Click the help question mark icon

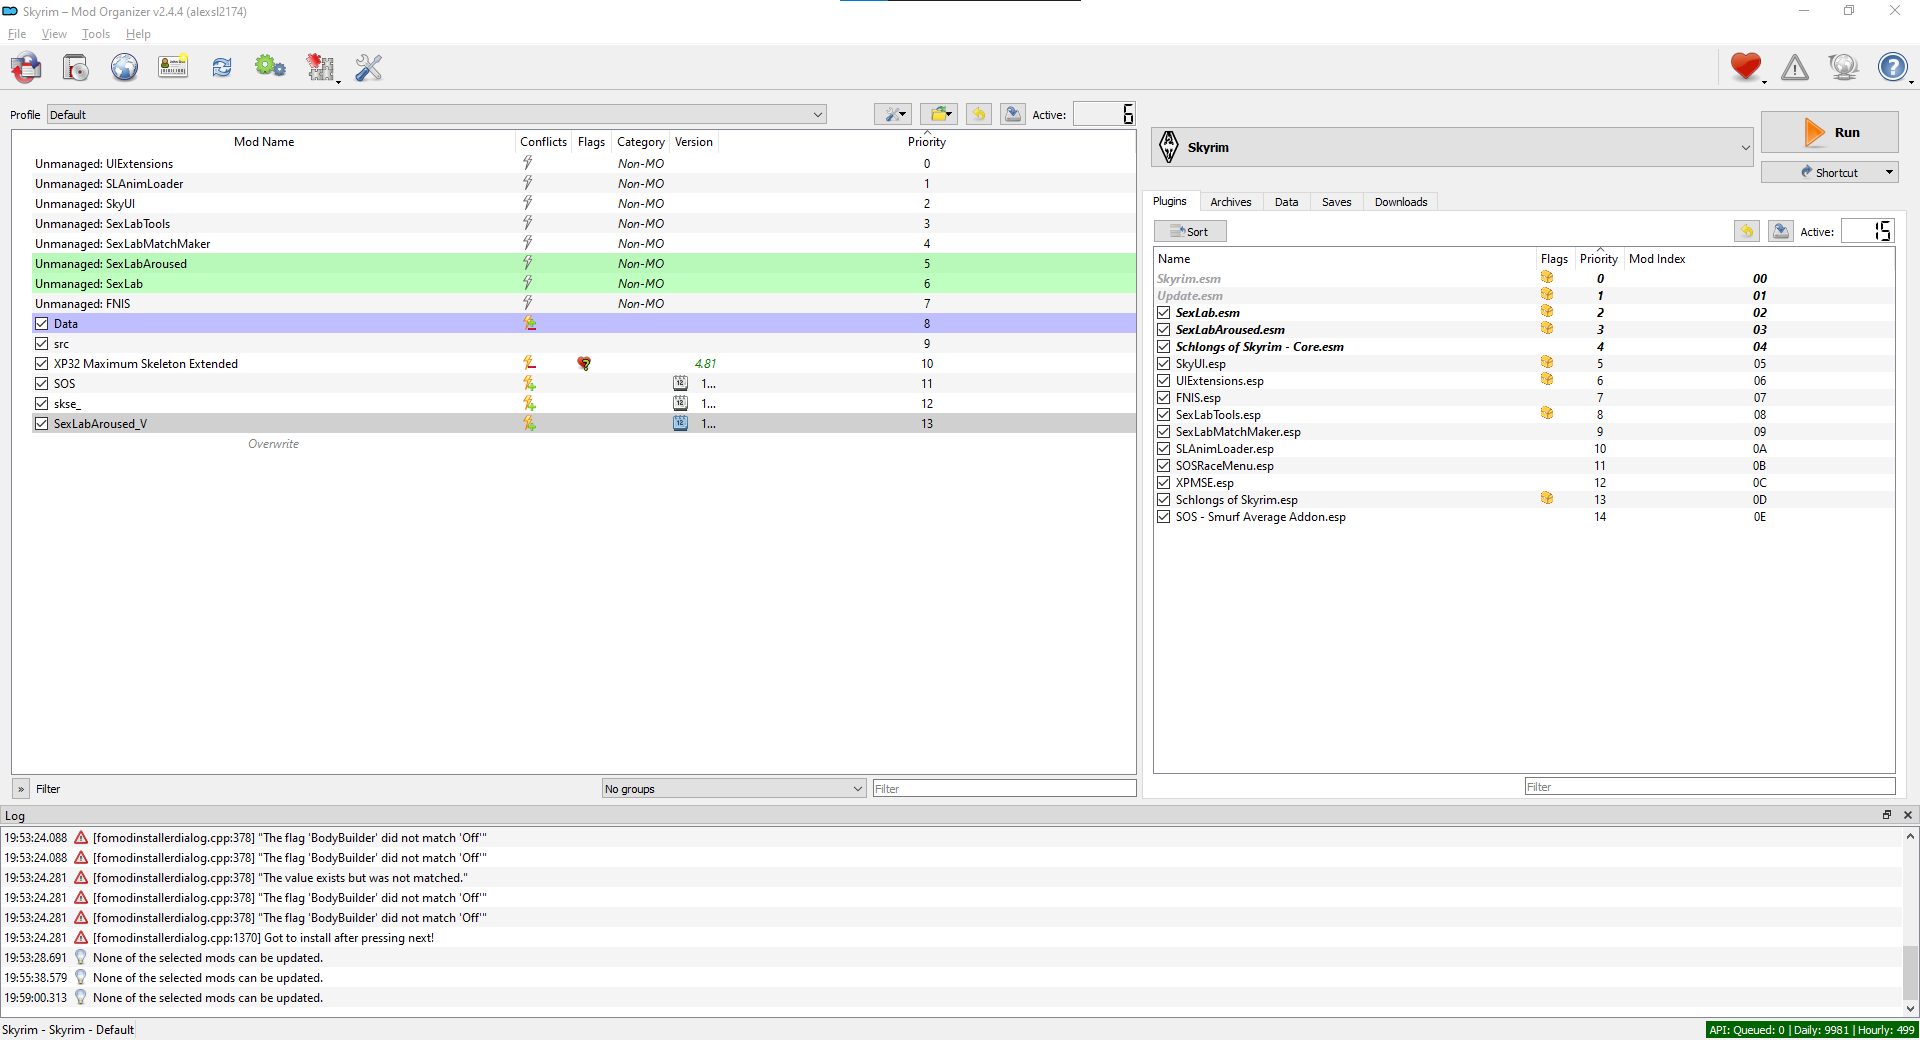[1892, 67]
